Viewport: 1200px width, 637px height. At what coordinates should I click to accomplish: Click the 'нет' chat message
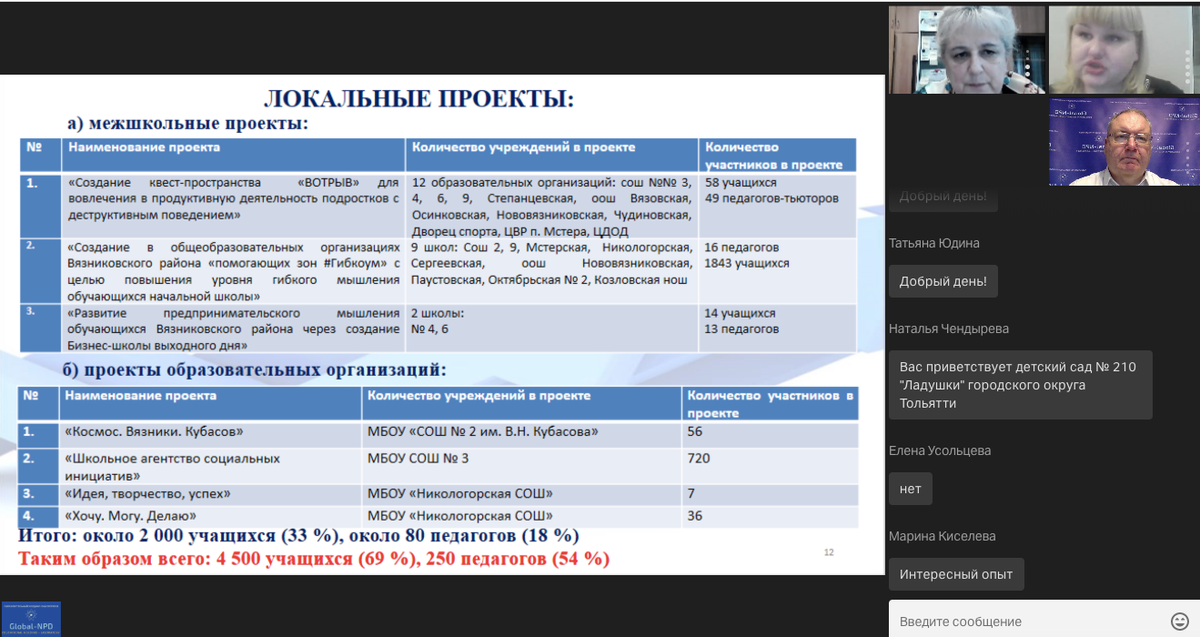(x=910, y=488)
